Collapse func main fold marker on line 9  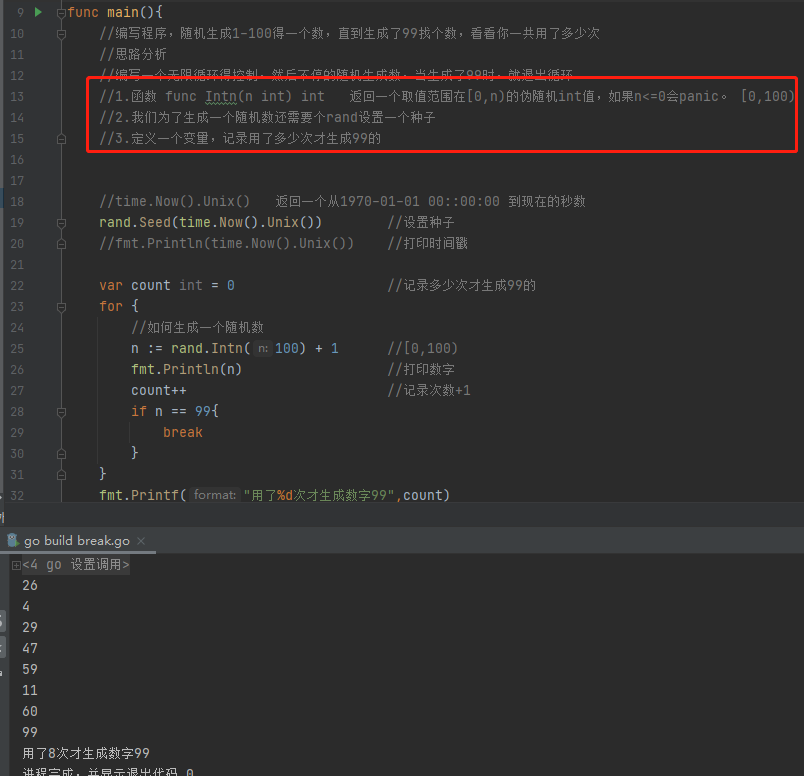pos(61,13)
